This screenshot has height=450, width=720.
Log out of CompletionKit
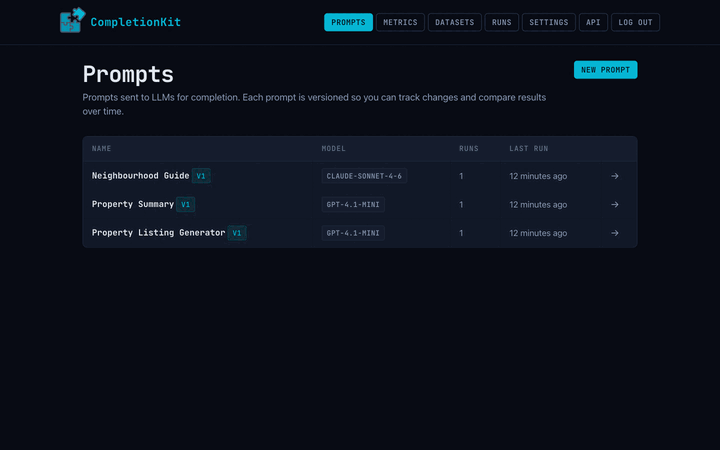pyautogui.click(x=635, y=22)
